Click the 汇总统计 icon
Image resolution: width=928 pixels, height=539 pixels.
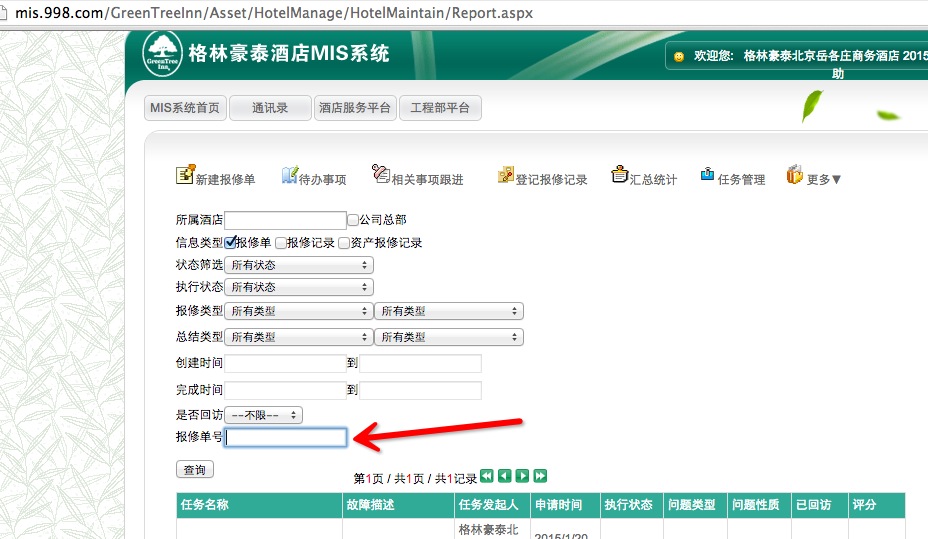620,175
